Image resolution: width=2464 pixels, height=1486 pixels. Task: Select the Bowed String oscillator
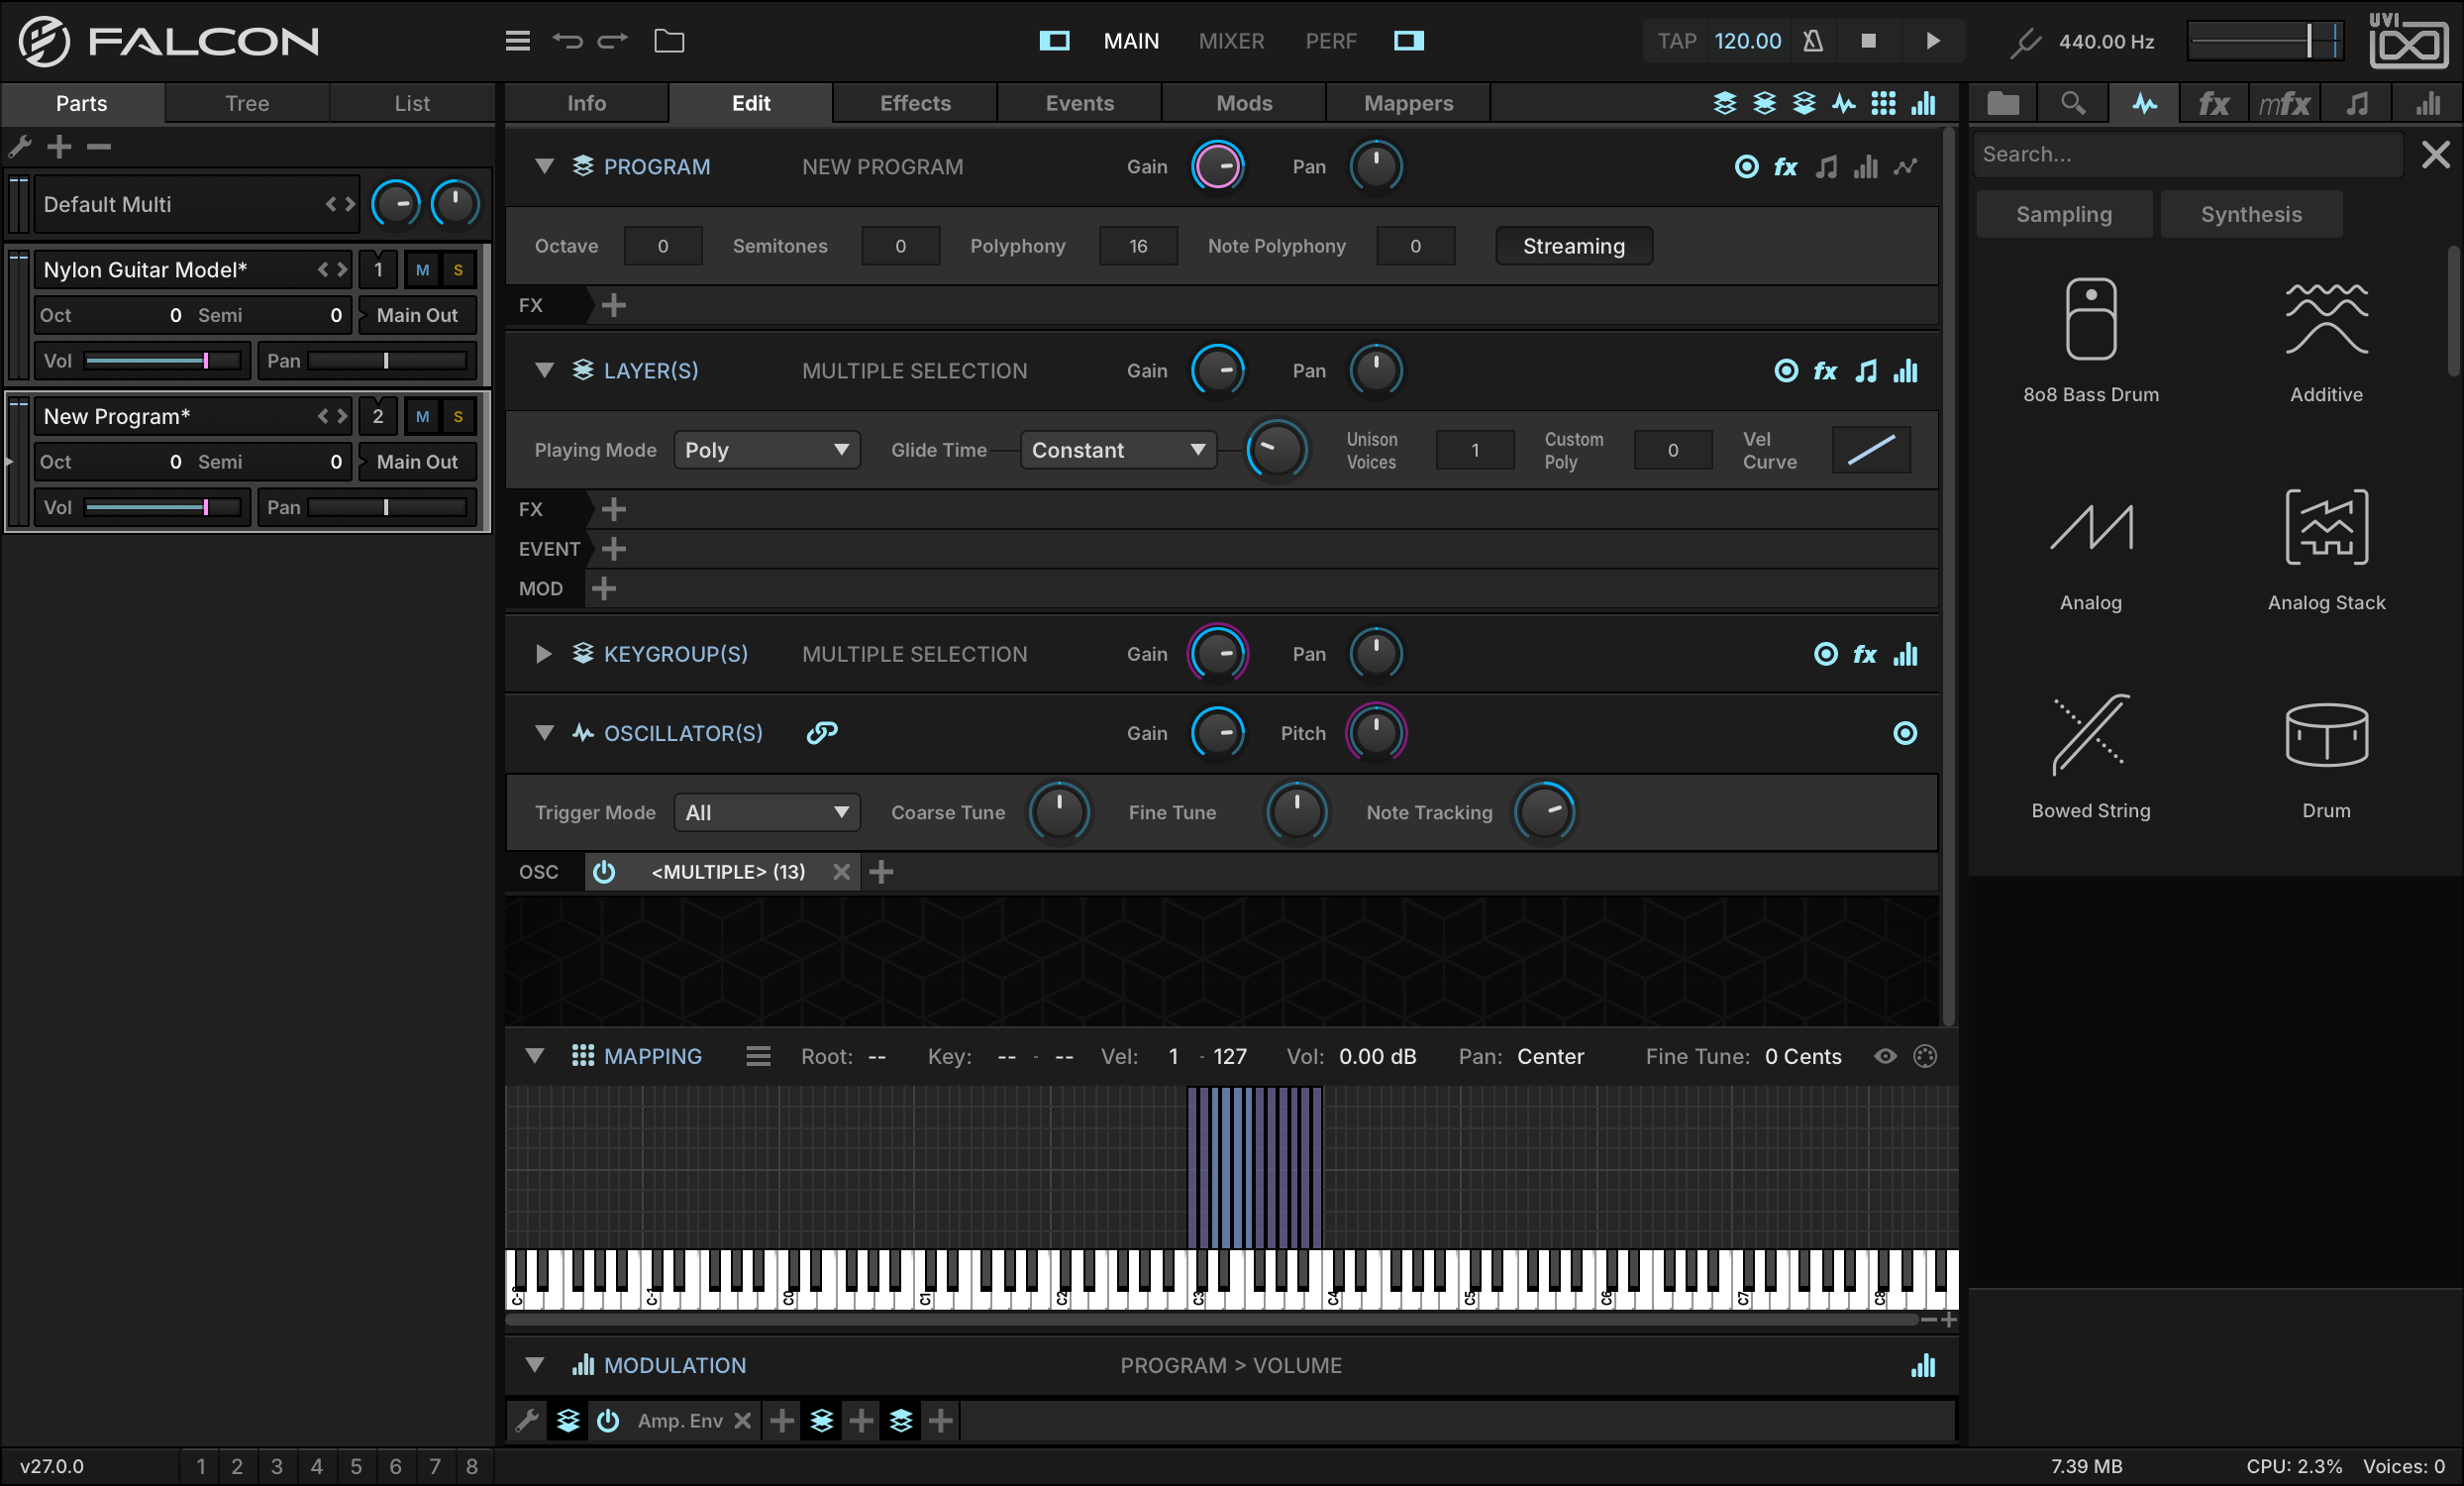click(x=2091, y=756)
